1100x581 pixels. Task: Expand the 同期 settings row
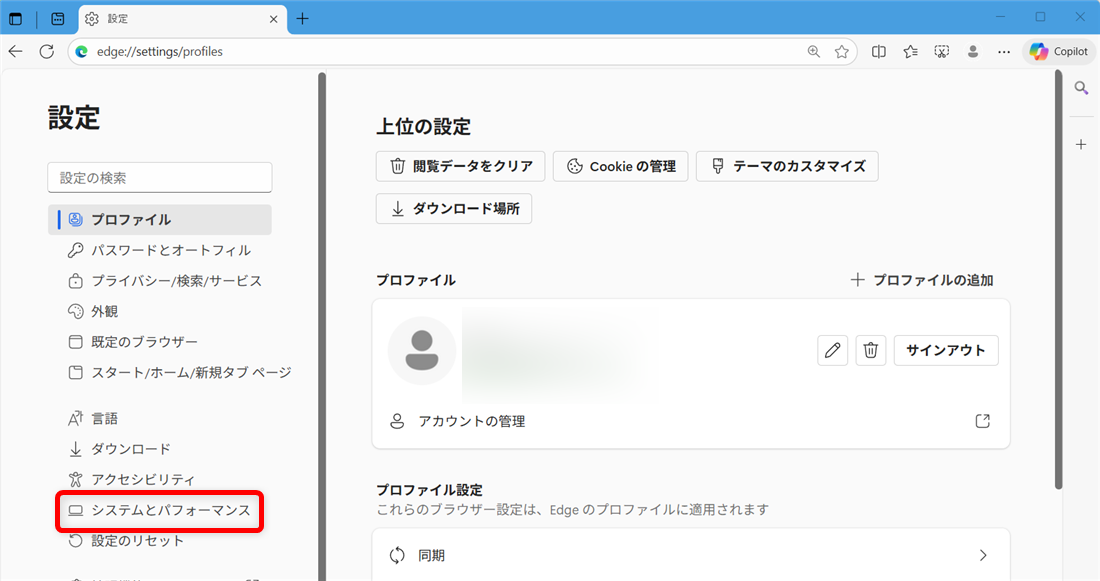click(x=690, y=554)
